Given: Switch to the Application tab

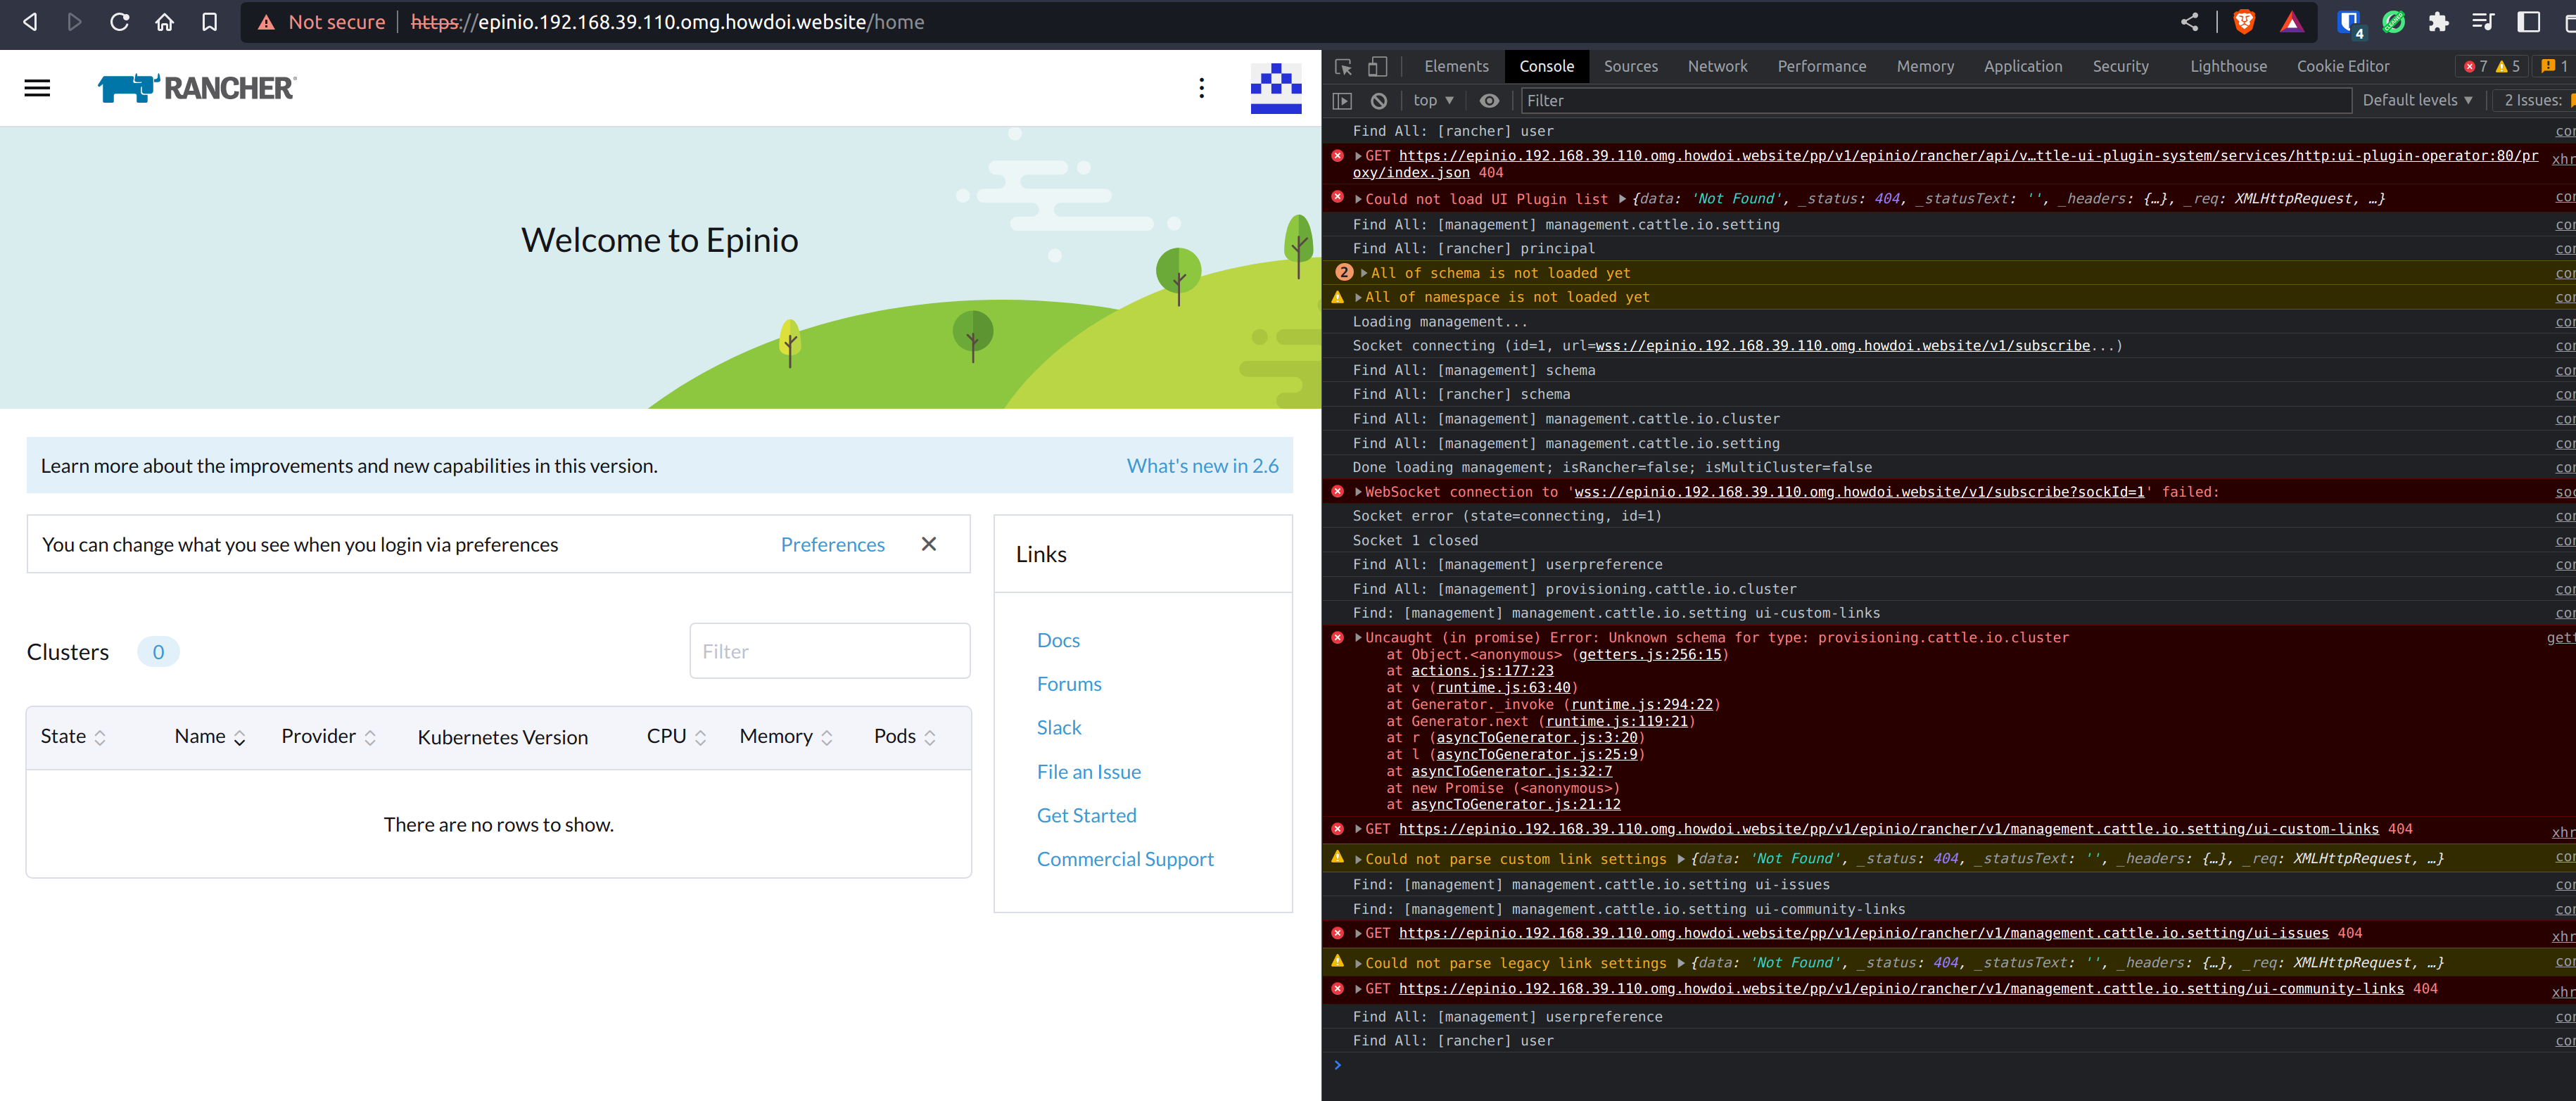Looking at the screenshot, I should 2023,66.
